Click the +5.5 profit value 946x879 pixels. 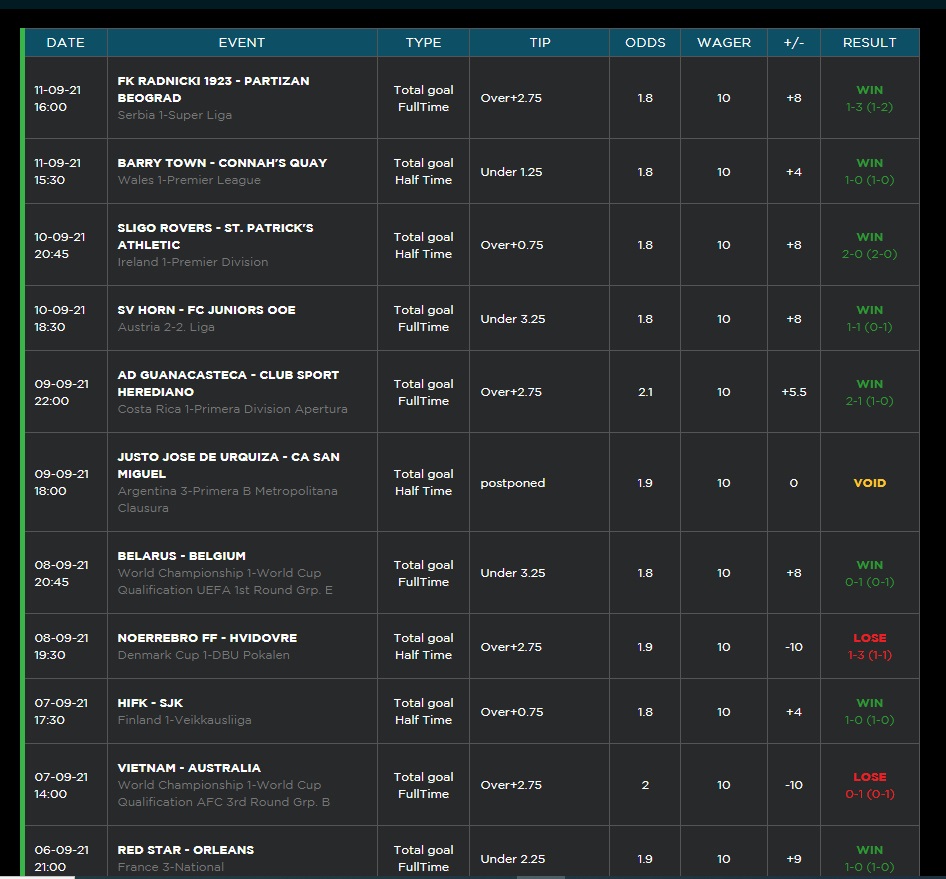coord(794,392)
